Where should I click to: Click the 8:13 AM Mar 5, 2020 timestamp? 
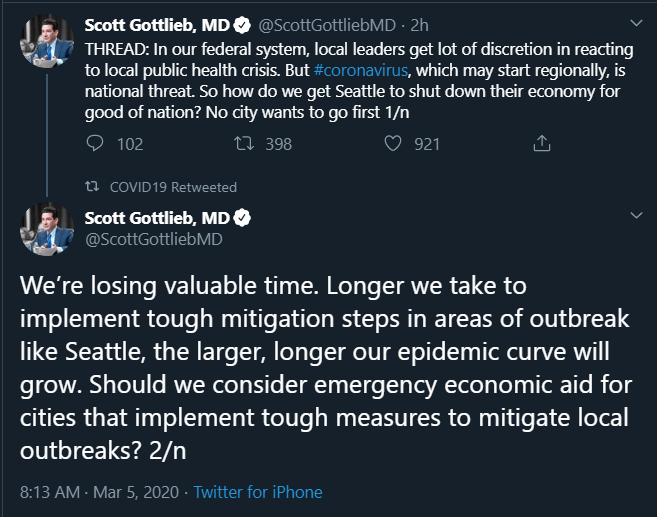click(x=99, y=492)
